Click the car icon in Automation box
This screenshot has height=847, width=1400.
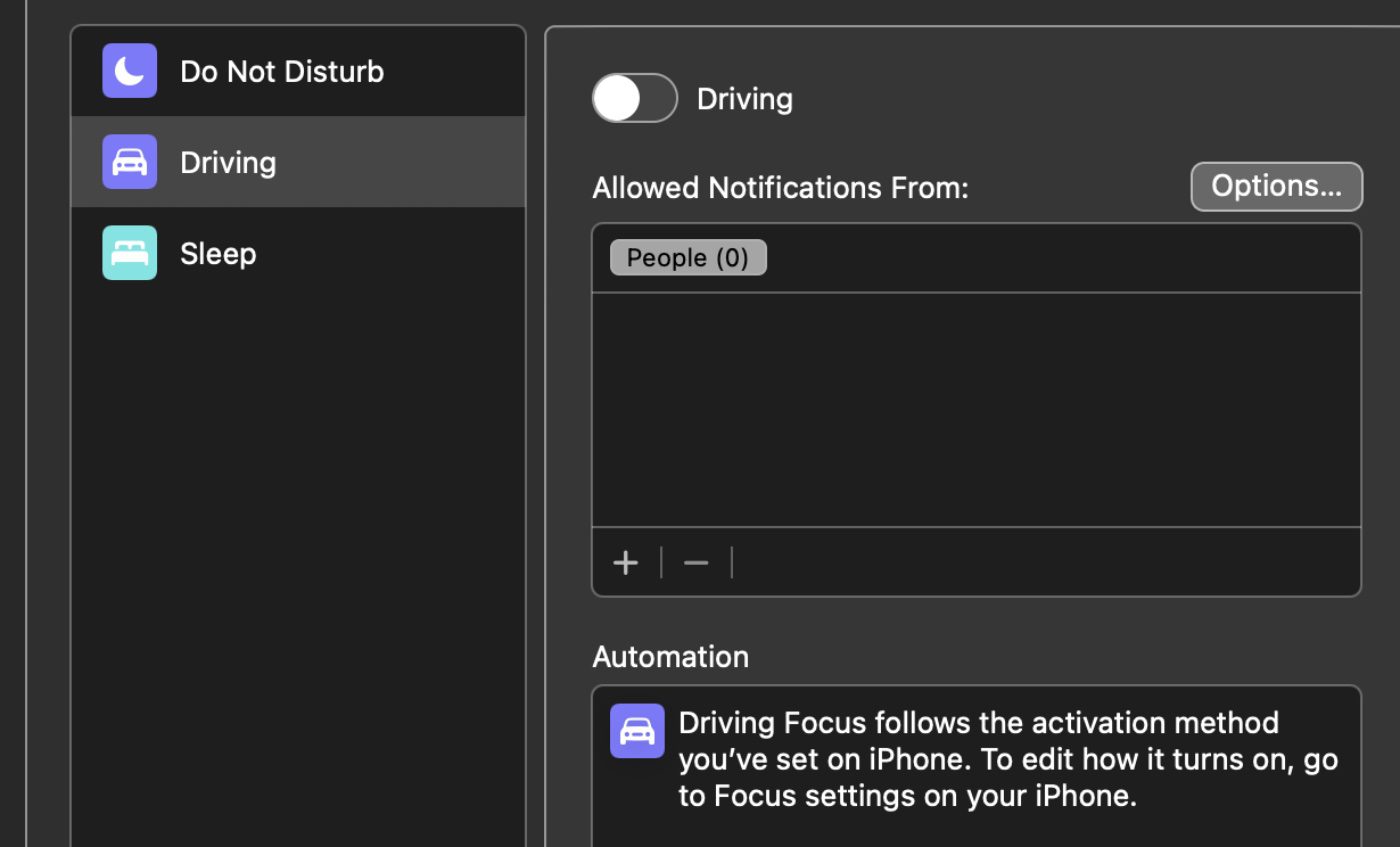(637, 731)
